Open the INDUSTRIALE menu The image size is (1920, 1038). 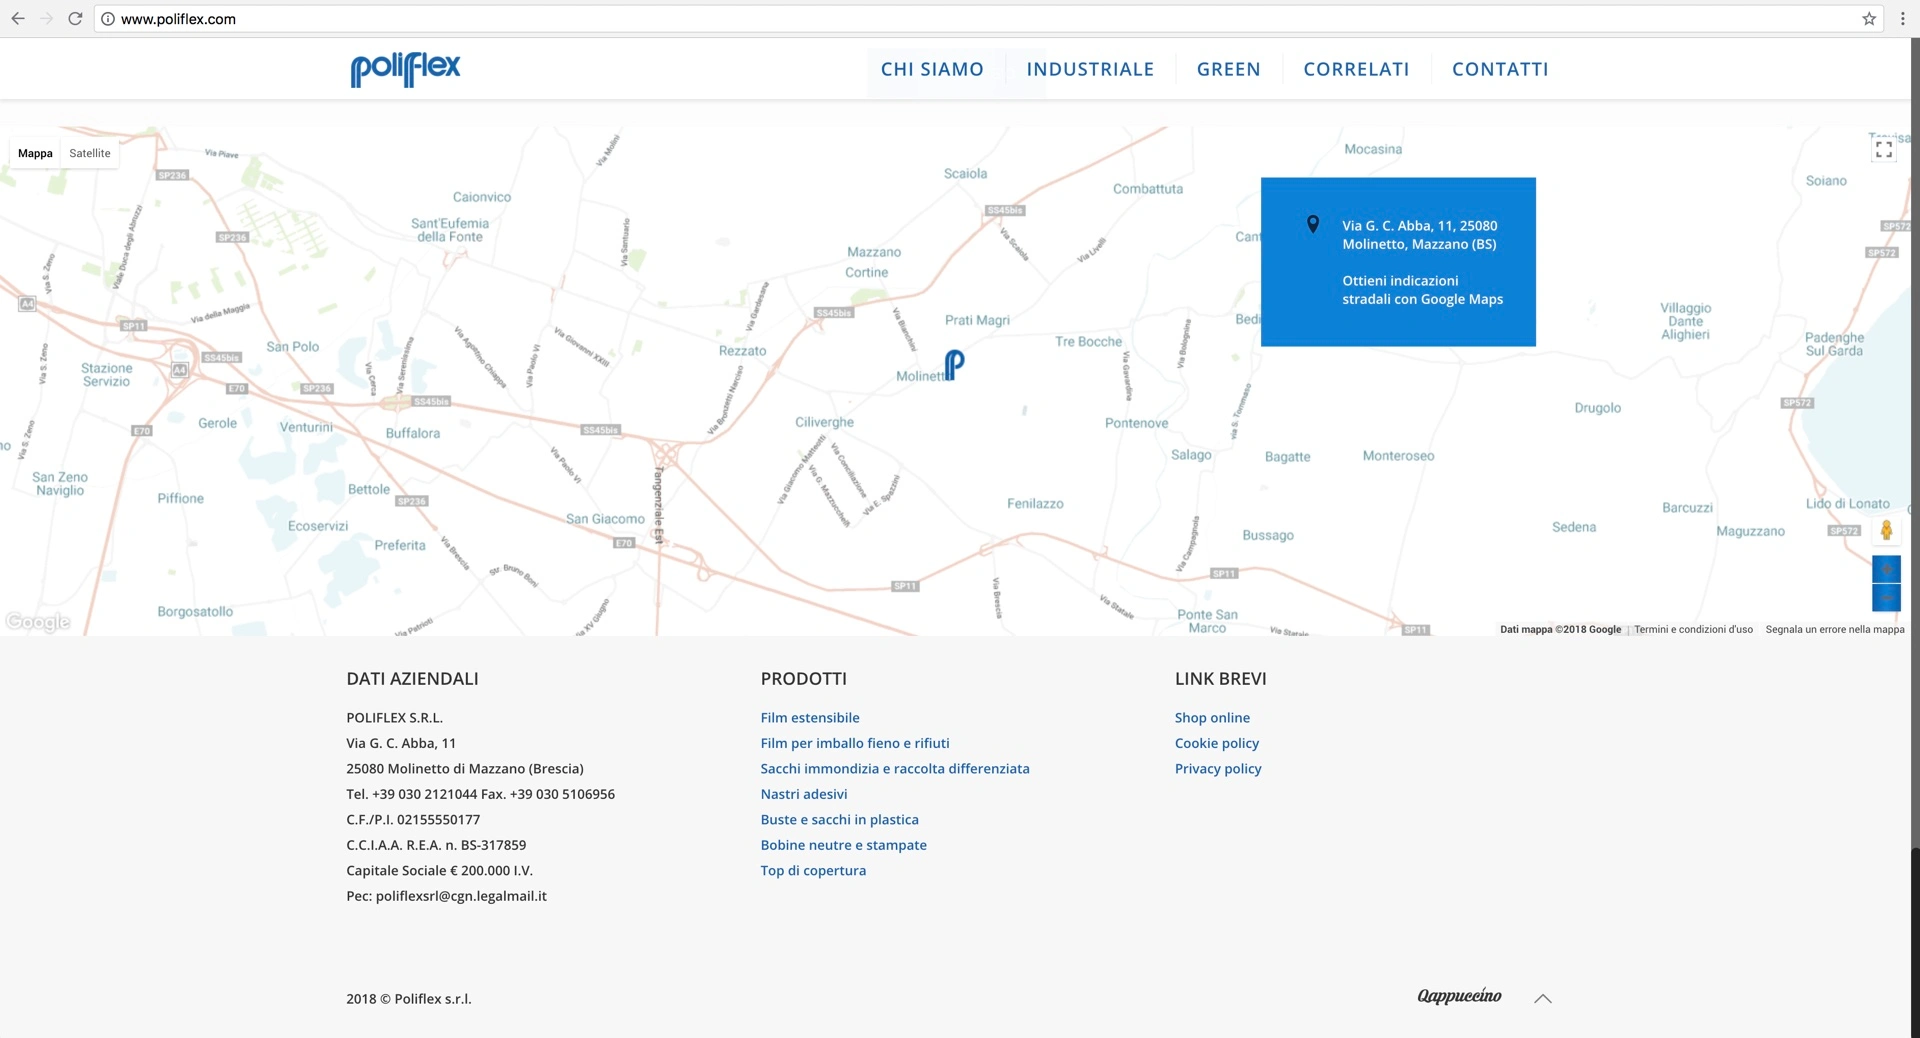1090,69
